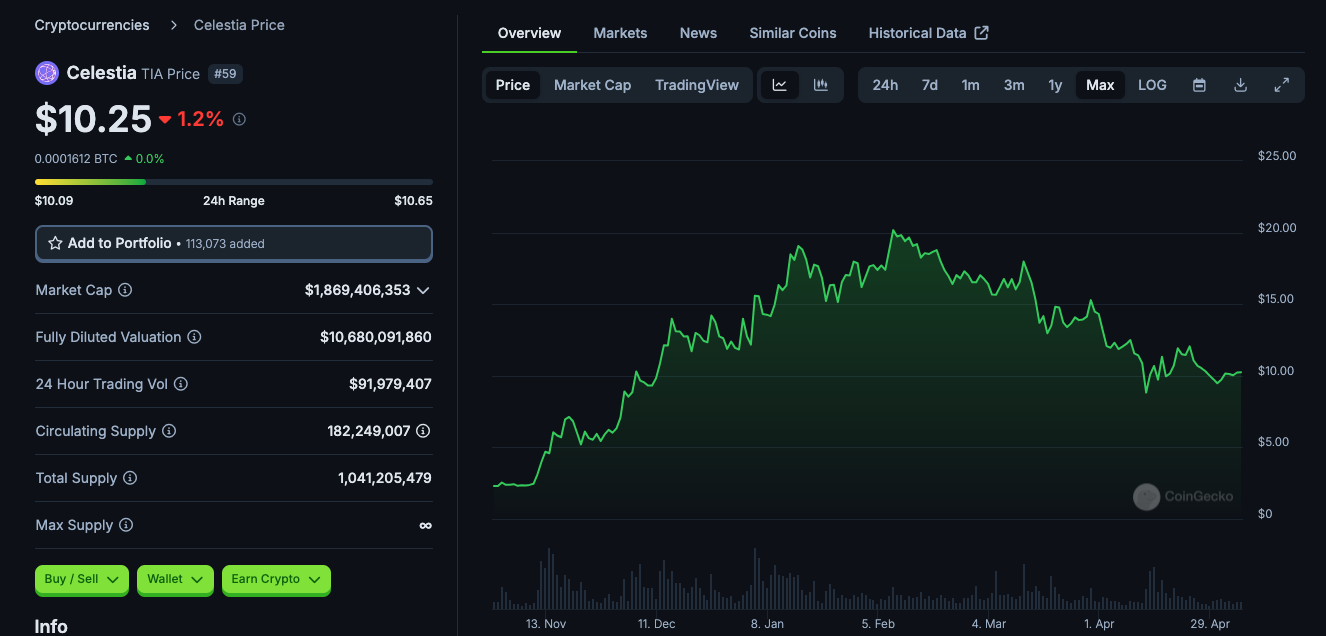This screenshot has height=636, width=1326.
Task: Switch to the News tab
Action: coord(698,33)
